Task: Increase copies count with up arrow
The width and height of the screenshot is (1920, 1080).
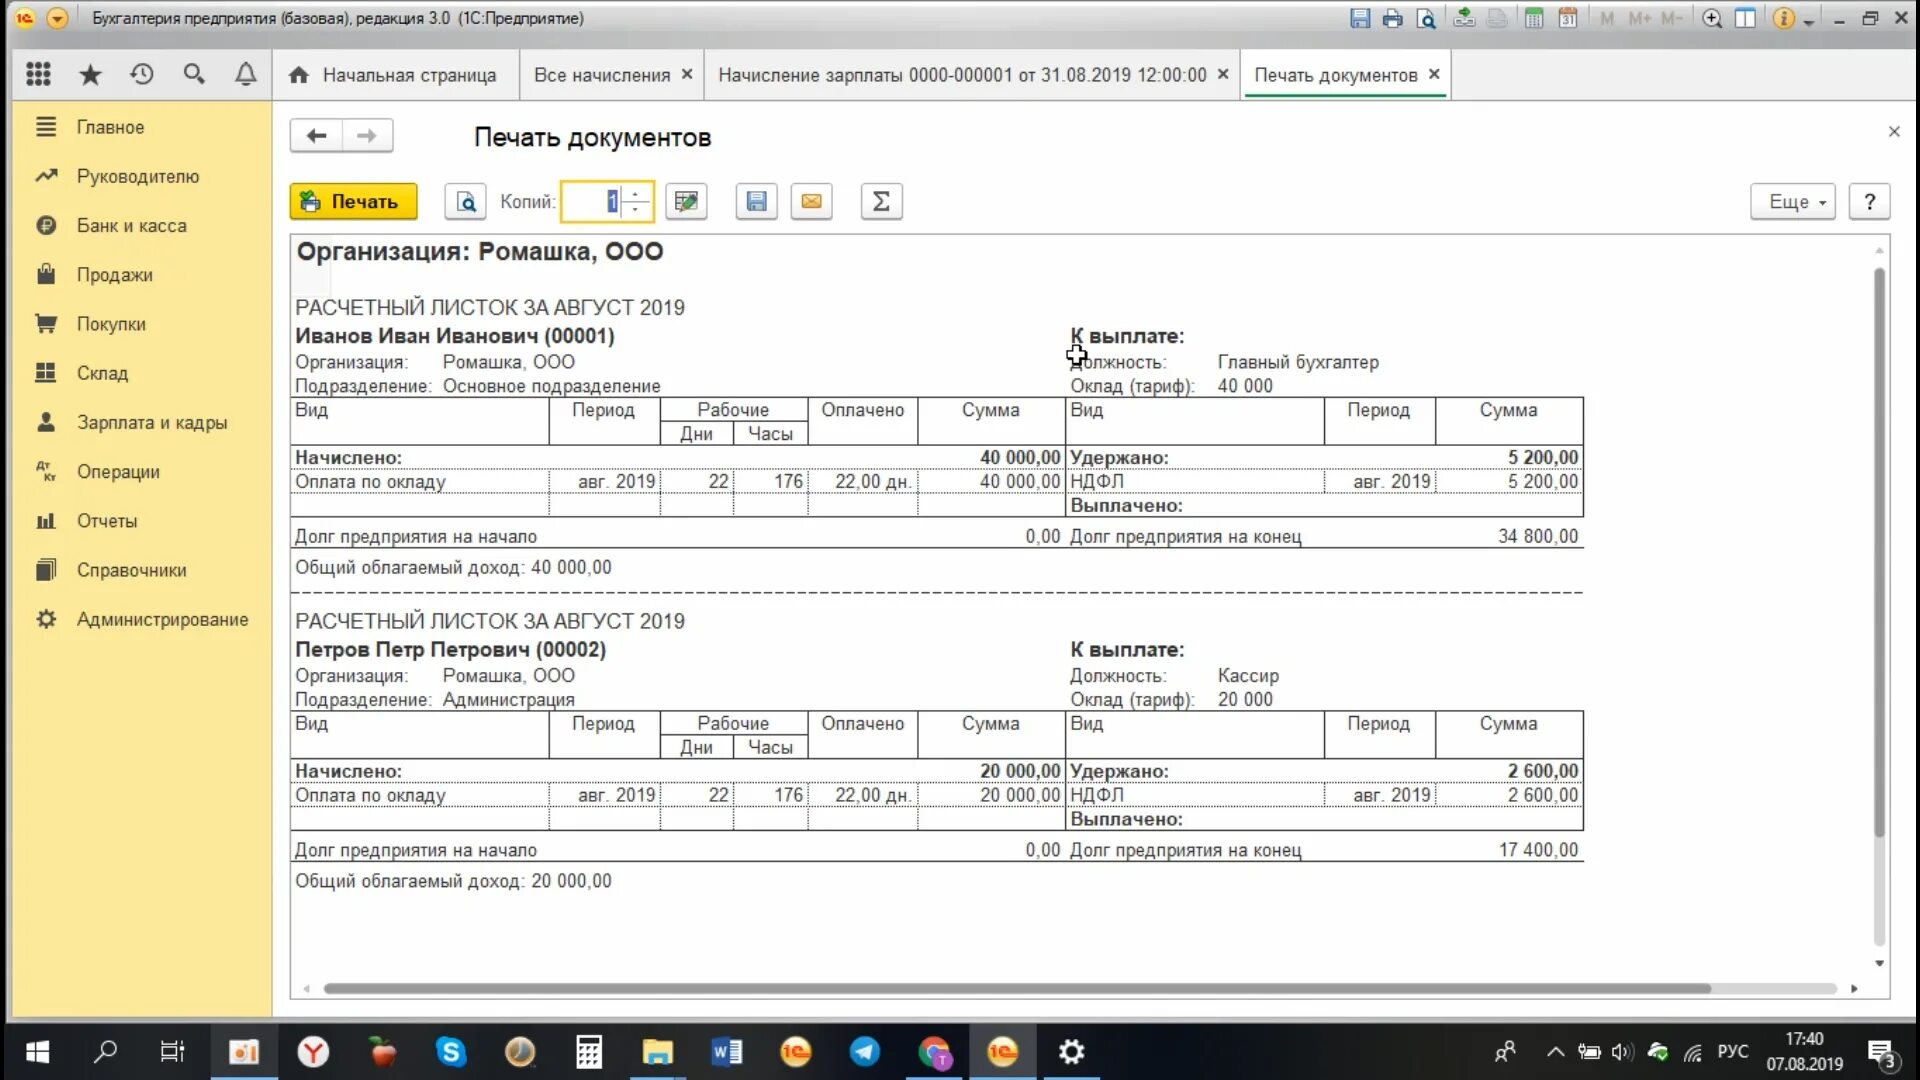Action: [636, 194]
